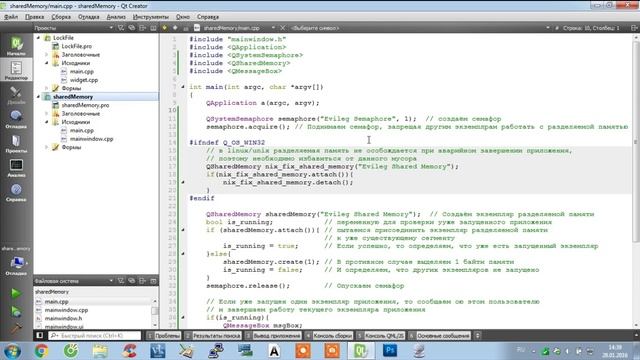
Task: Close the Projects side panel
Action: (153, 28)
